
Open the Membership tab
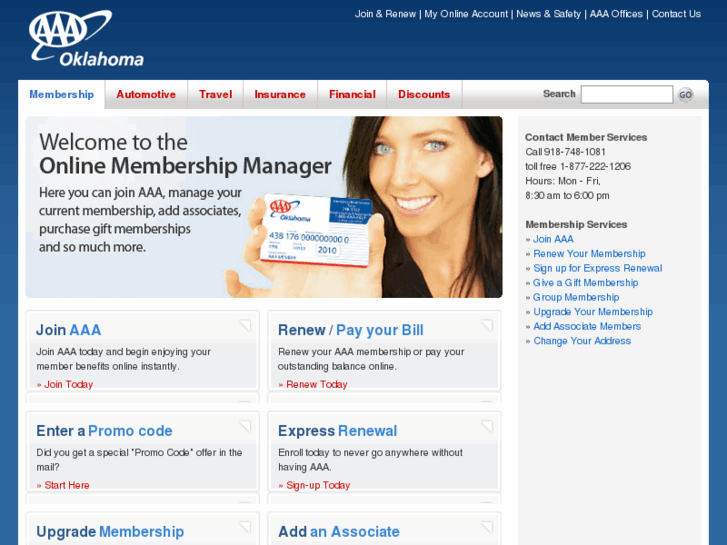62,95
